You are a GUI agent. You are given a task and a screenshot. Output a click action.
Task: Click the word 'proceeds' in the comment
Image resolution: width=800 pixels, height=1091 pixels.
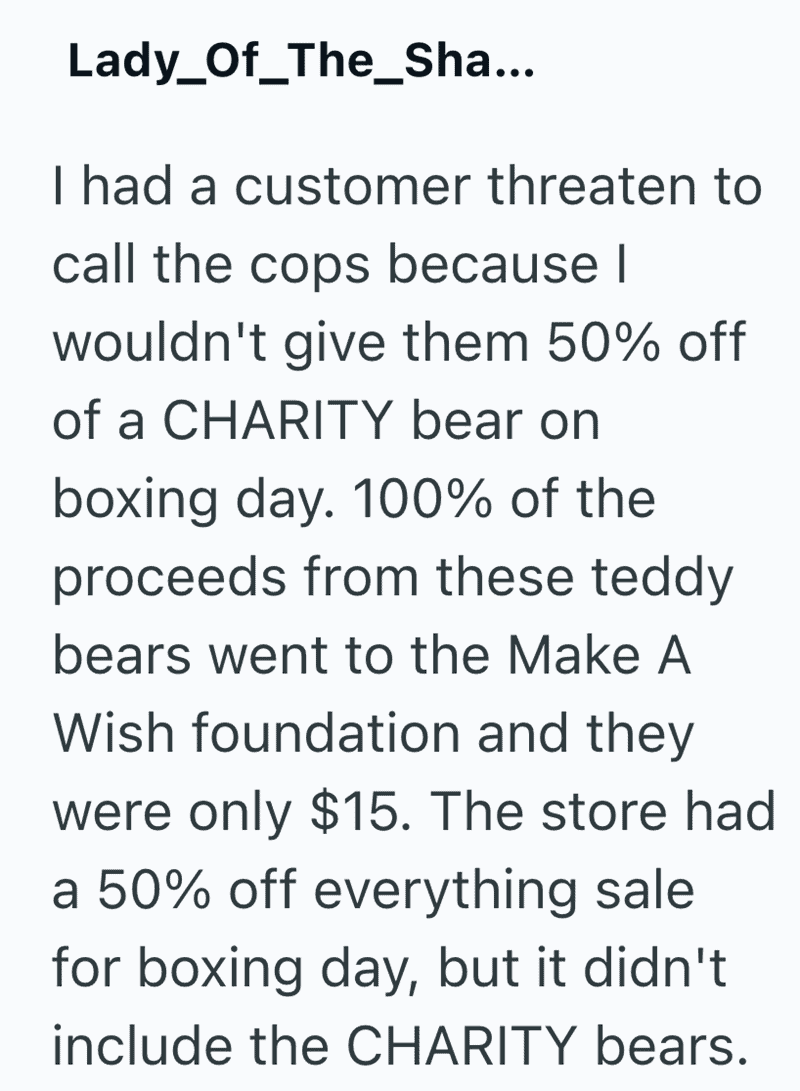click(x=170, y=580)
